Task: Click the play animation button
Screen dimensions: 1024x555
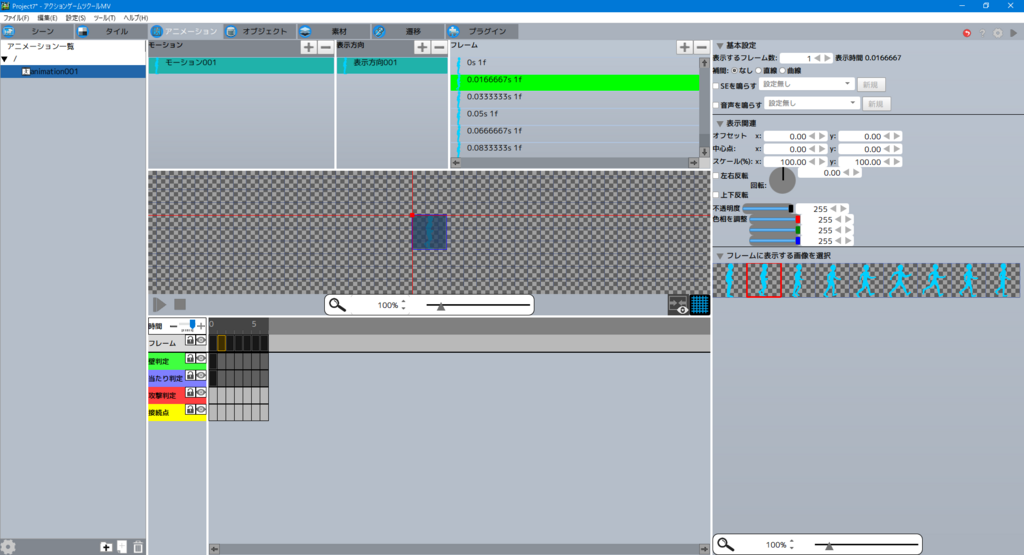Action: (x=159, y=305)
